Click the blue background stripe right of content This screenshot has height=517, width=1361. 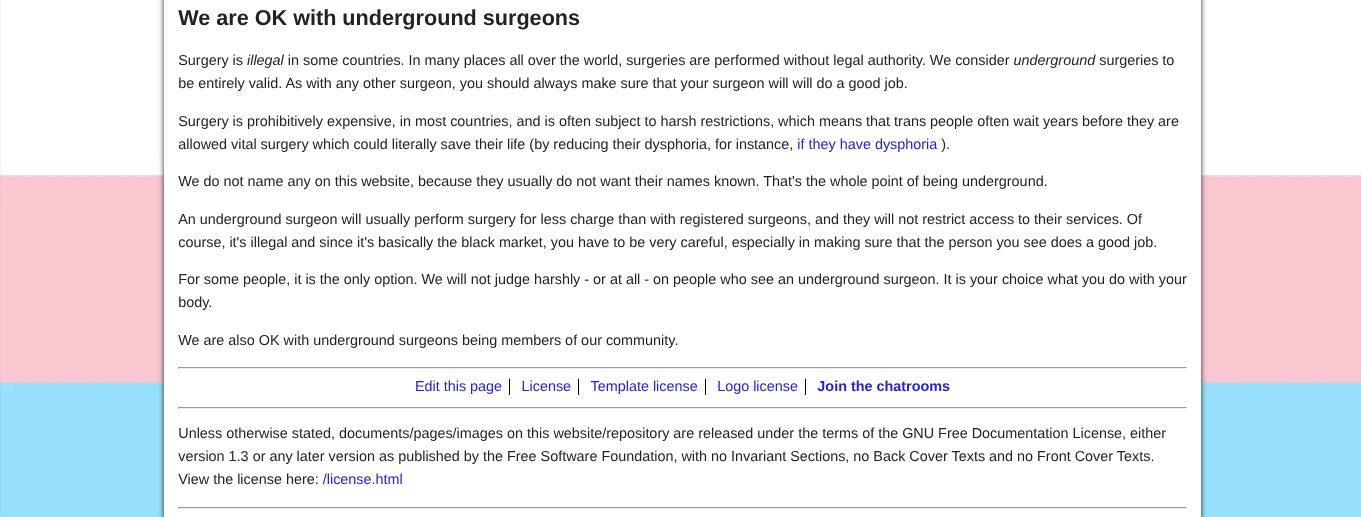point(1280,450)
